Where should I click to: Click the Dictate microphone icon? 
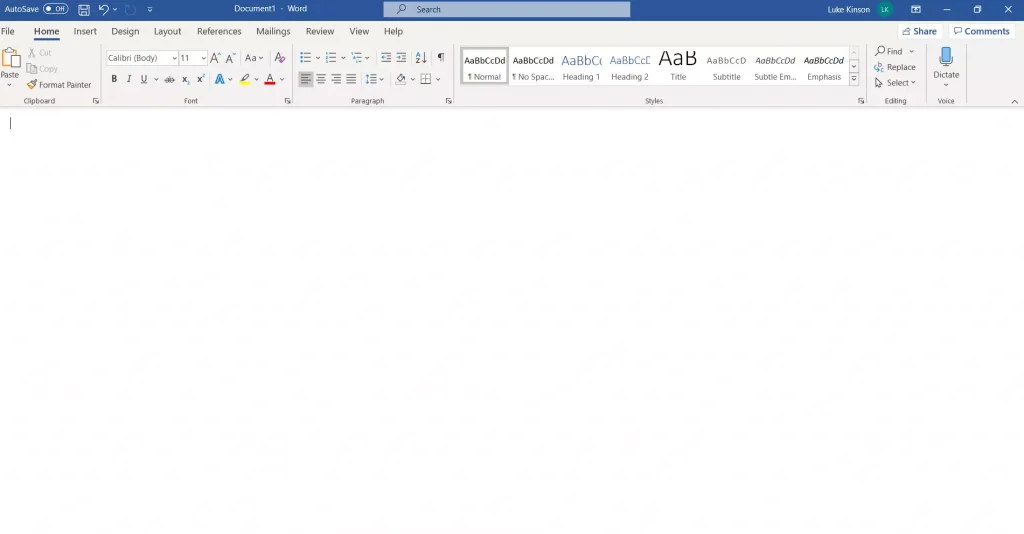pos(946,58)
